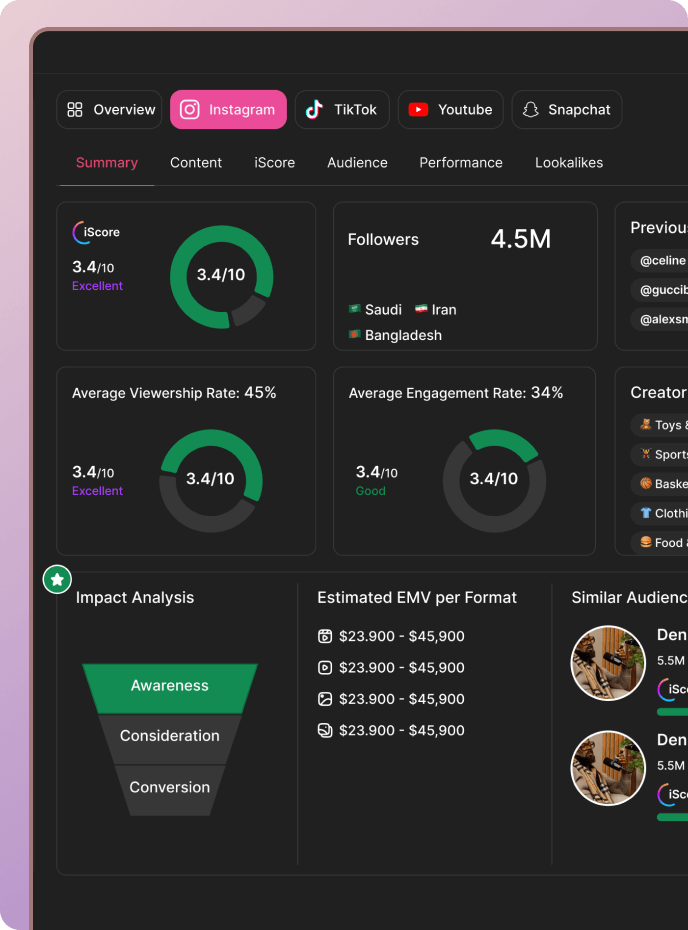Click the basketball category icon
The image size is (688, 930).
pos(646,483)
